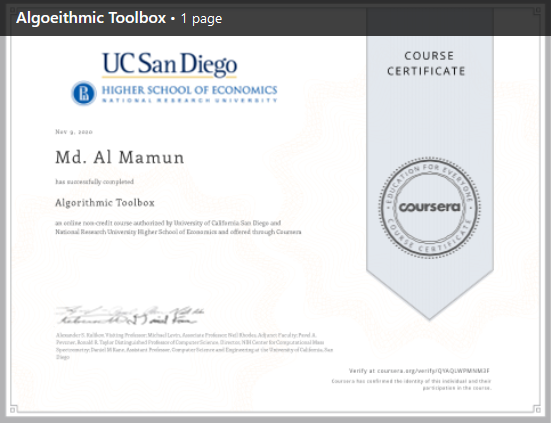Click the name 'Md. Al Mamun'
This screenshot has height=423, width=551.
point(120,157)
